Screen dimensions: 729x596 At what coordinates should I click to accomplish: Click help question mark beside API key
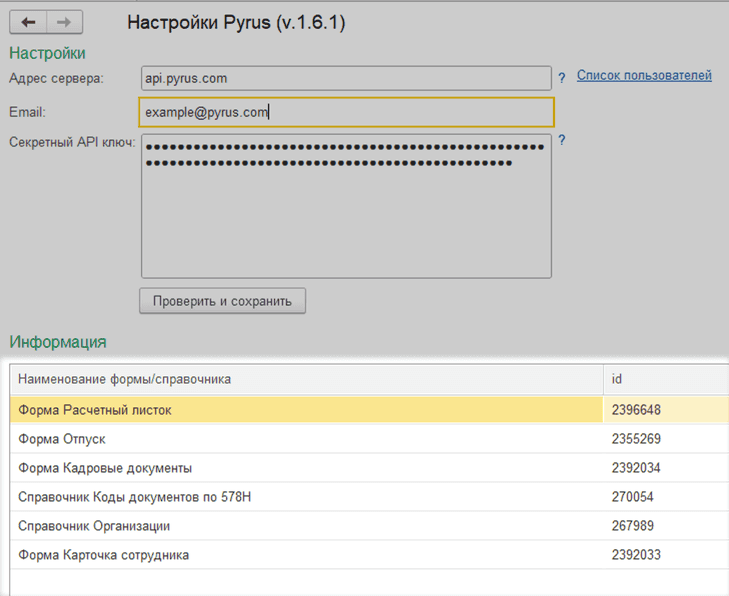(x=562, y=141)
